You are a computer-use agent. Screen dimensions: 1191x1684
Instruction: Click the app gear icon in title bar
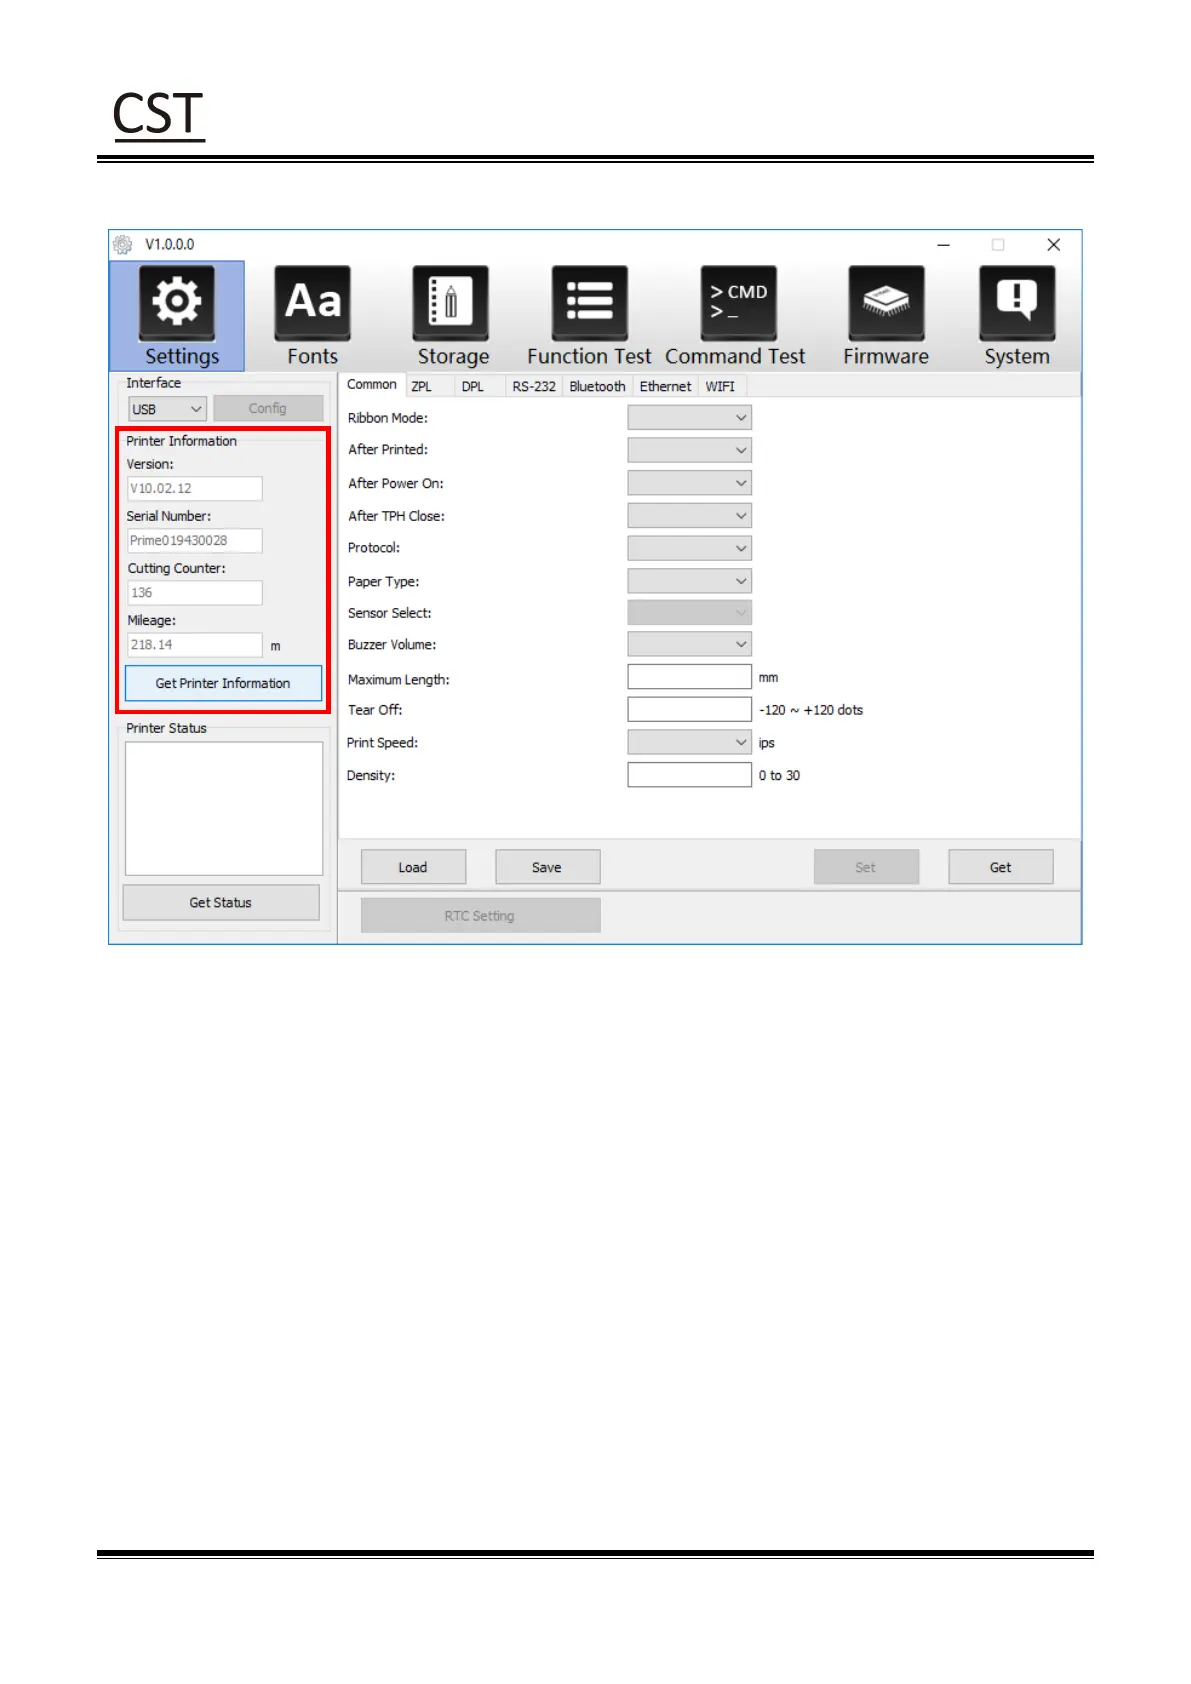(123, 244)
